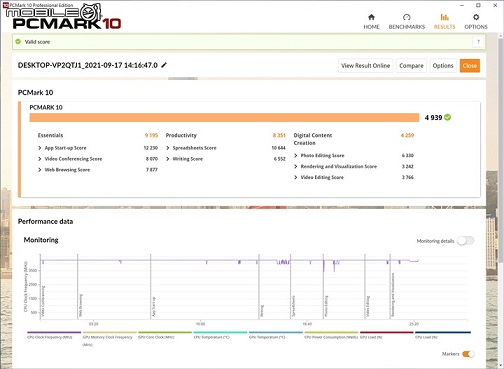The image size is (504, 369).
Task: Turn off the Markers switch
Action: pos(468,354)
